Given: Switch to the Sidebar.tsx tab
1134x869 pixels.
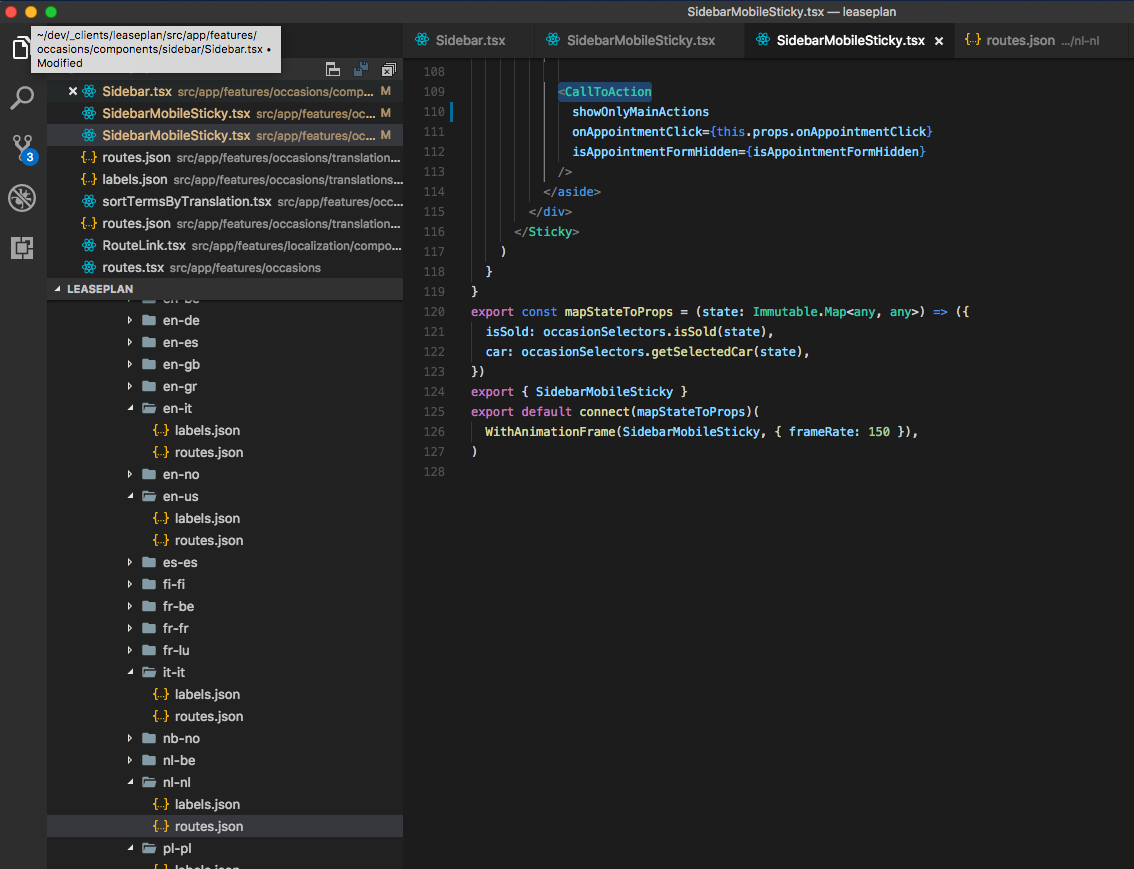Looking at the screenshot, I should coord(468,40).
